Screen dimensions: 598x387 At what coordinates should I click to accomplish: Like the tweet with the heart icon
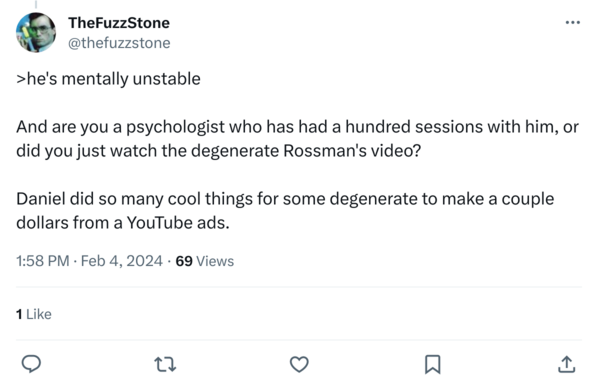[x=299, y=364]
